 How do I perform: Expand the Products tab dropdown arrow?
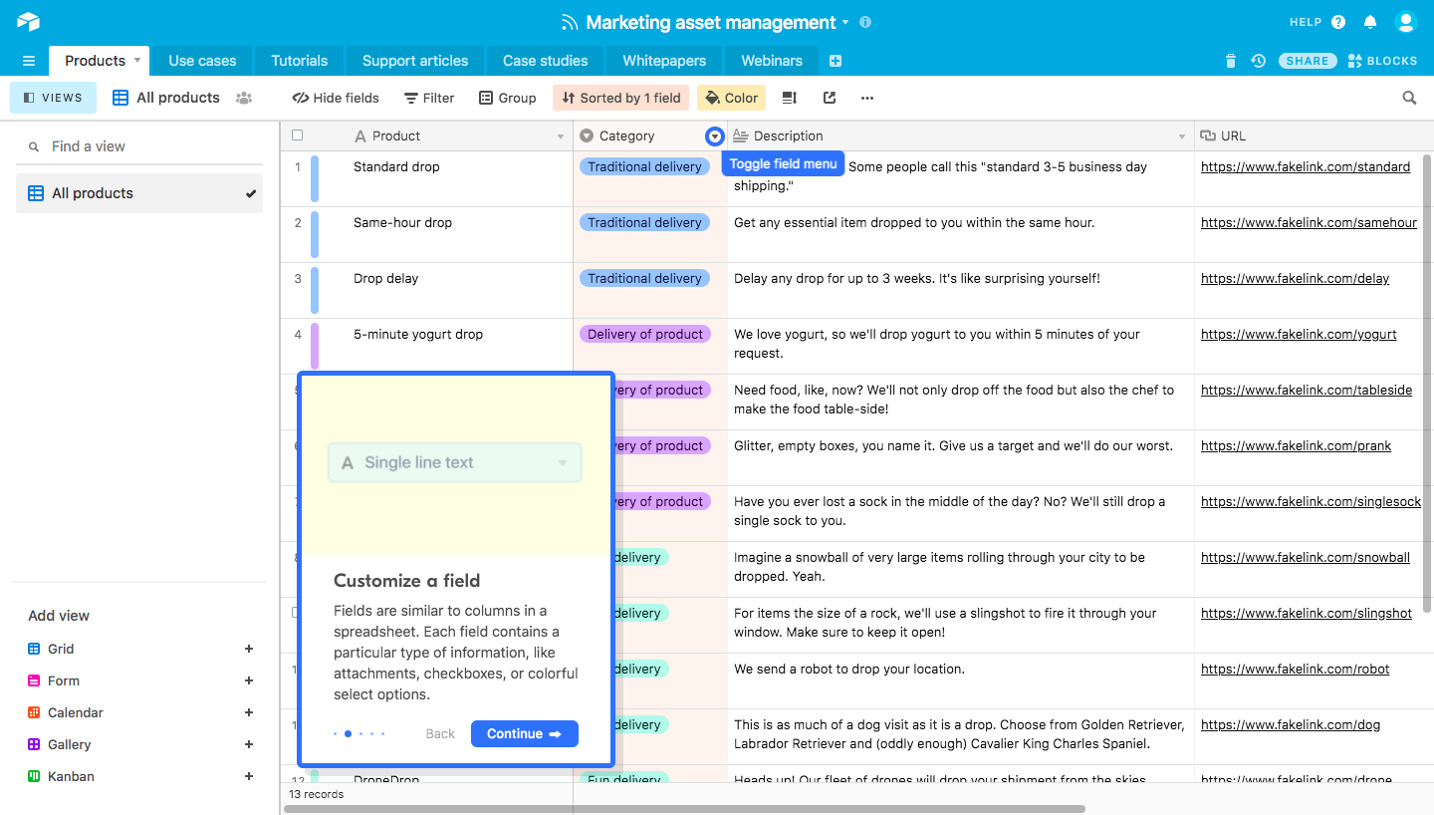(137, 60)
